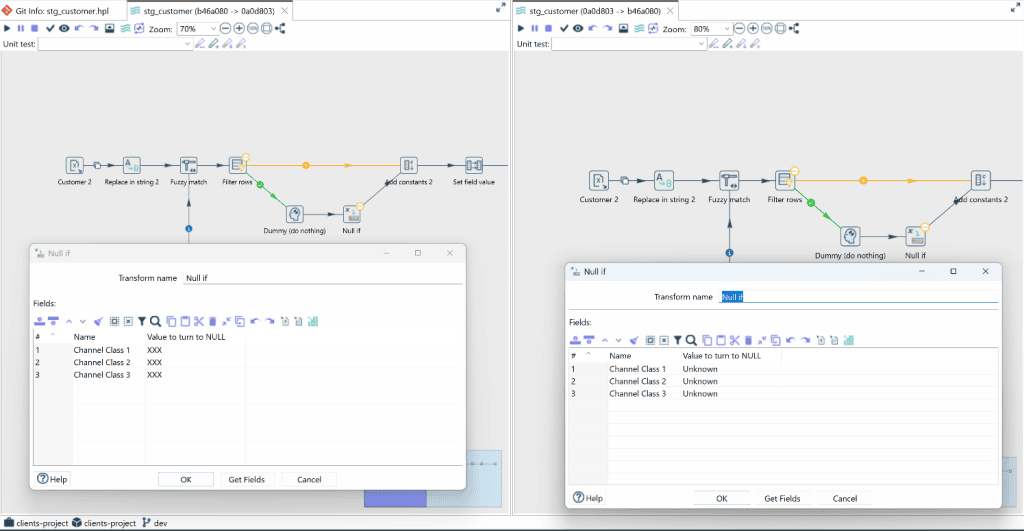This screenshot has width=1024, height=531.
Task: Run the pipeline in the right pane
Action: (x=521, y=28)
